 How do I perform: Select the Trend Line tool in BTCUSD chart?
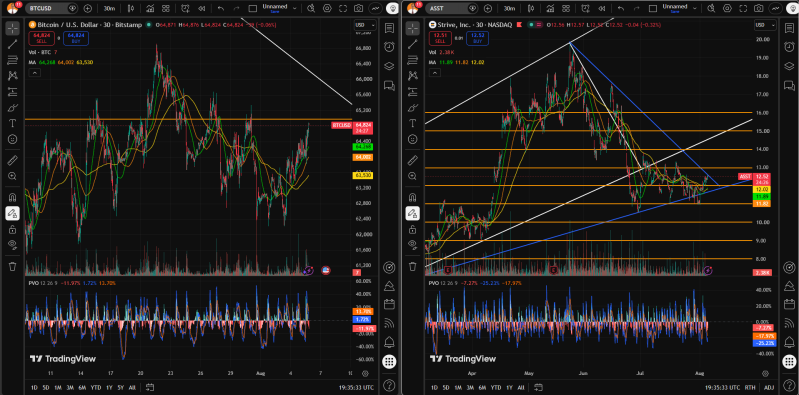click(13, 44)
